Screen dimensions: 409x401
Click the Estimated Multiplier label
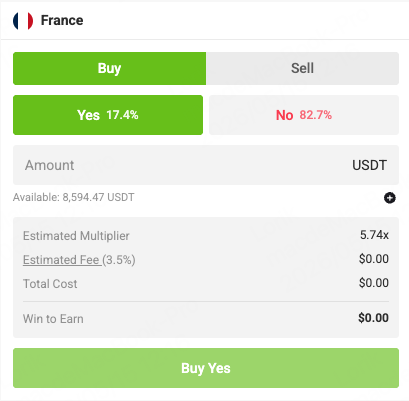pos(76,236)
